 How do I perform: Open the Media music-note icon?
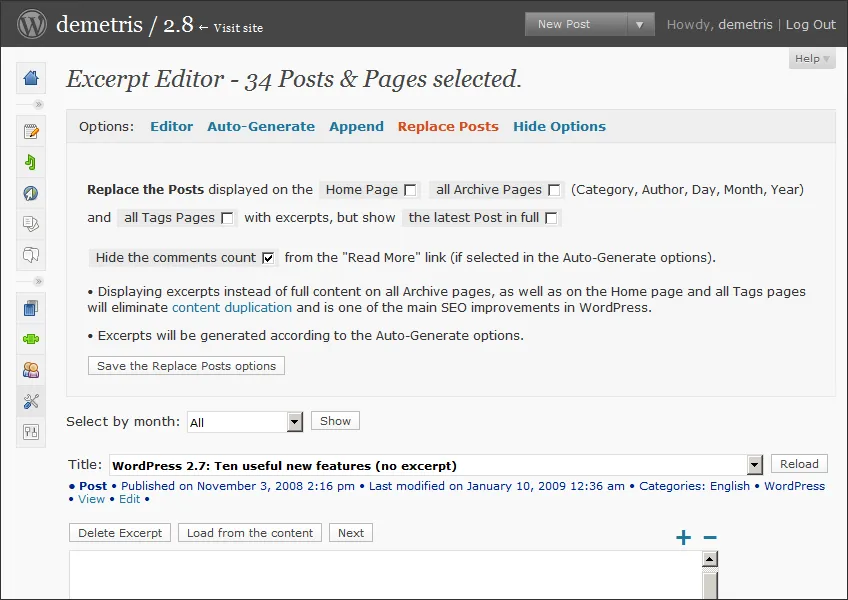31,162
